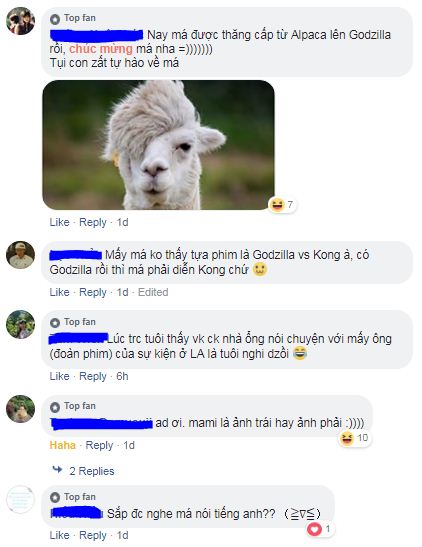This screenshot has height=547, width=422.
Task: Like the LA event comment
Action: (59, 376)
